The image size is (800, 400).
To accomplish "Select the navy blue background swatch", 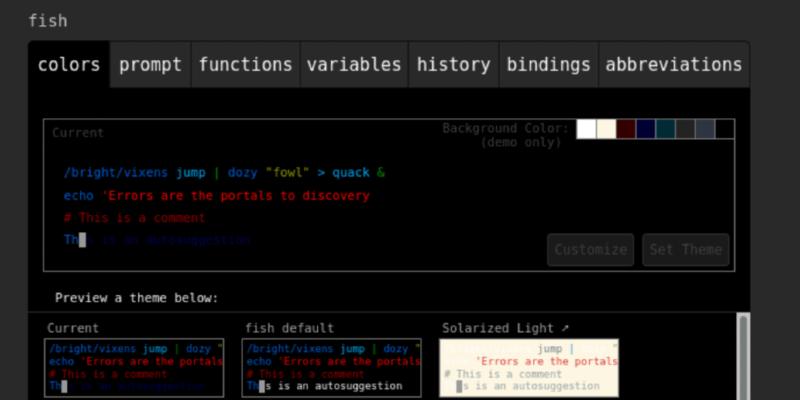I will pyautogui.click(x=646, y=129).
